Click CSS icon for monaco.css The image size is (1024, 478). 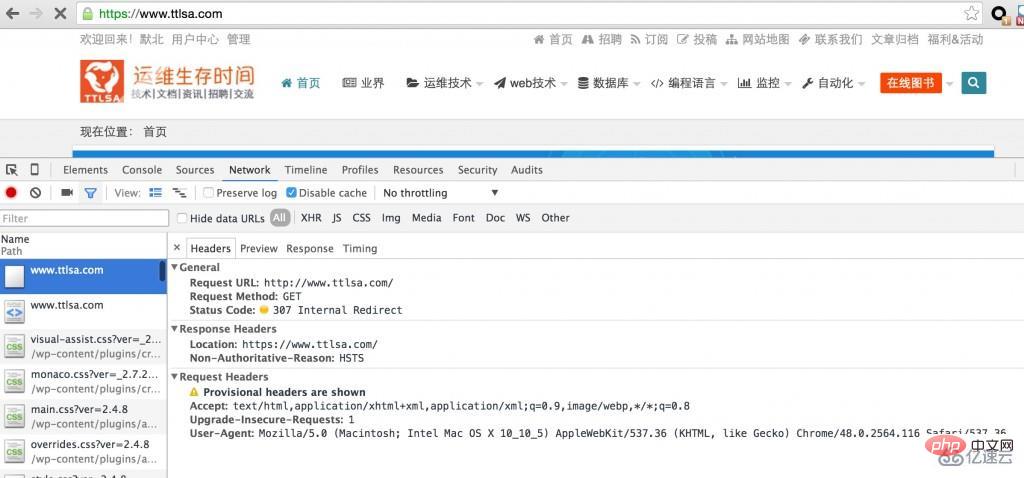pos(14,381)
